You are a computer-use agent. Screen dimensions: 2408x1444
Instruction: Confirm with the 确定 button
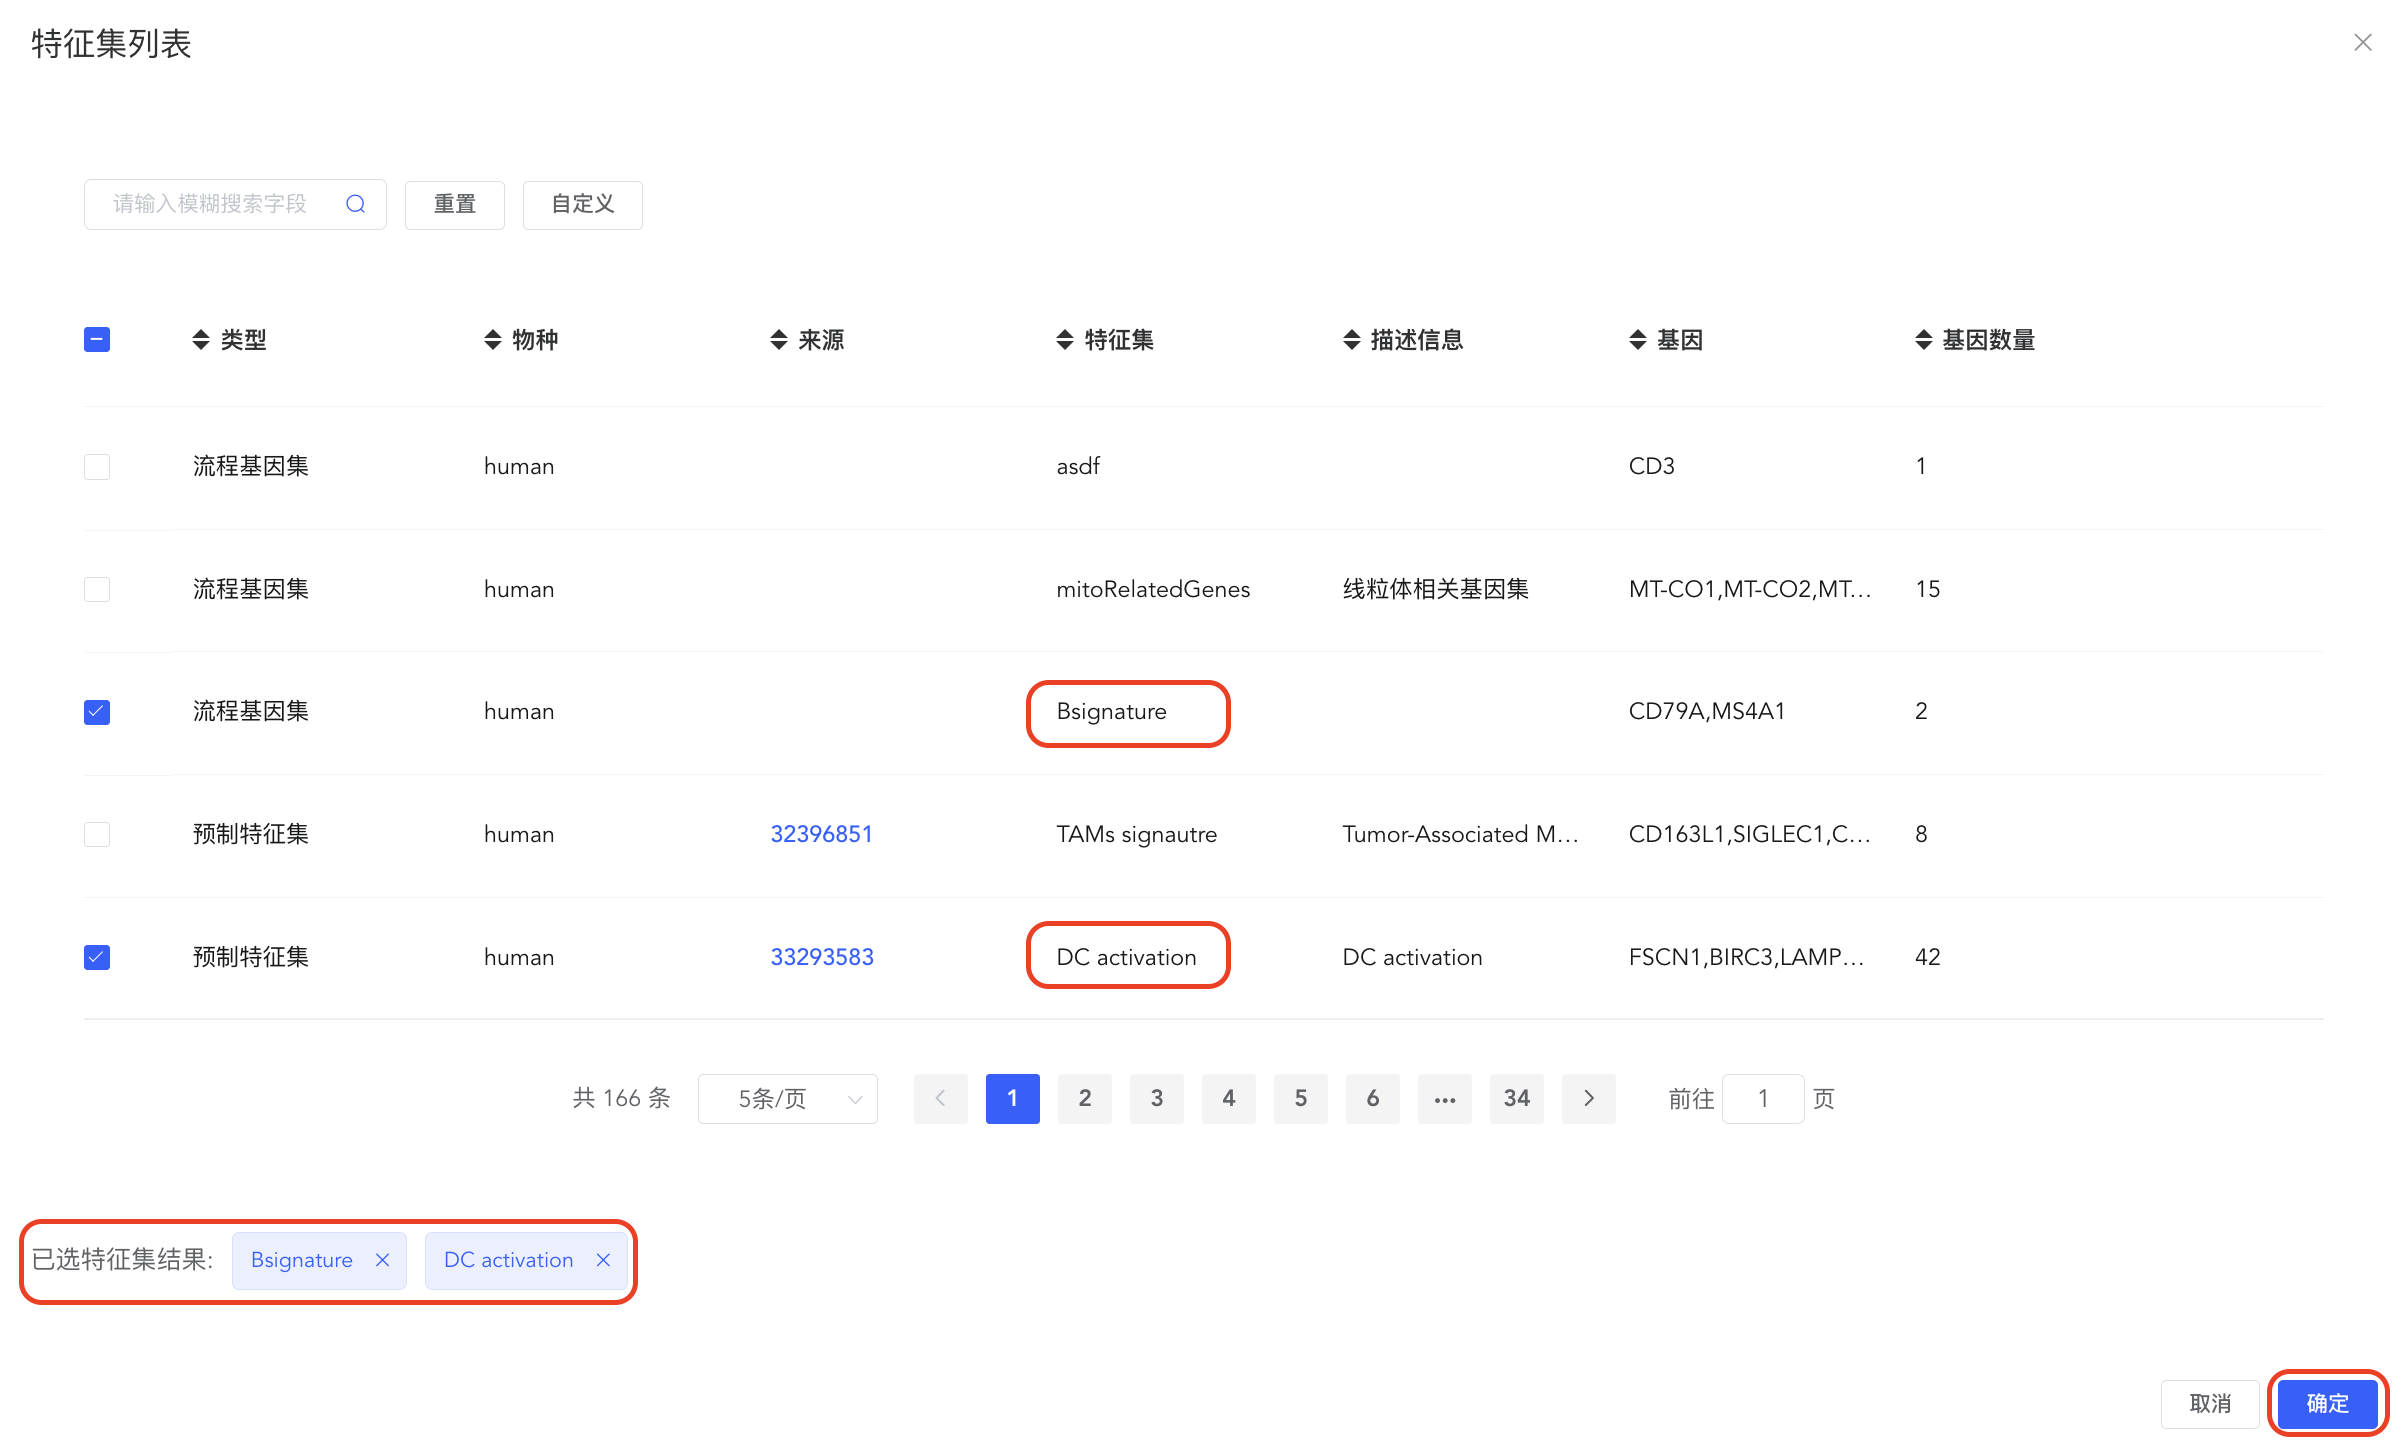pyautogui.click(x=2328, y=1404)
